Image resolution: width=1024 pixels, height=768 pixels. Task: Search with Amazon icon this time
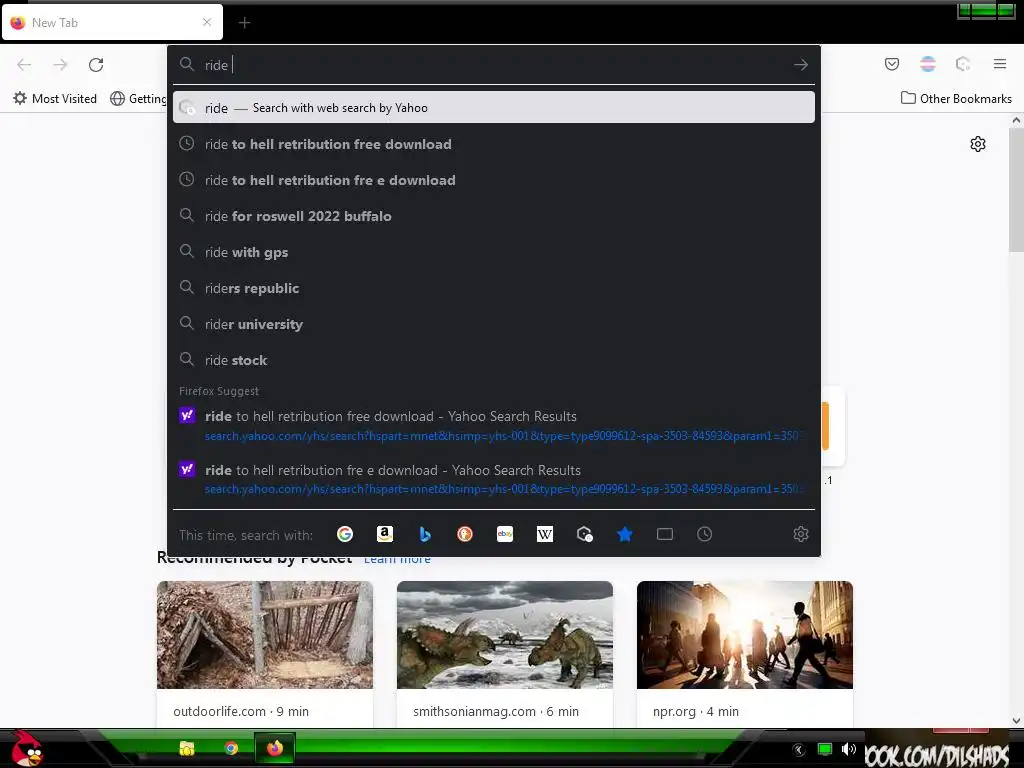coord(385,534)
